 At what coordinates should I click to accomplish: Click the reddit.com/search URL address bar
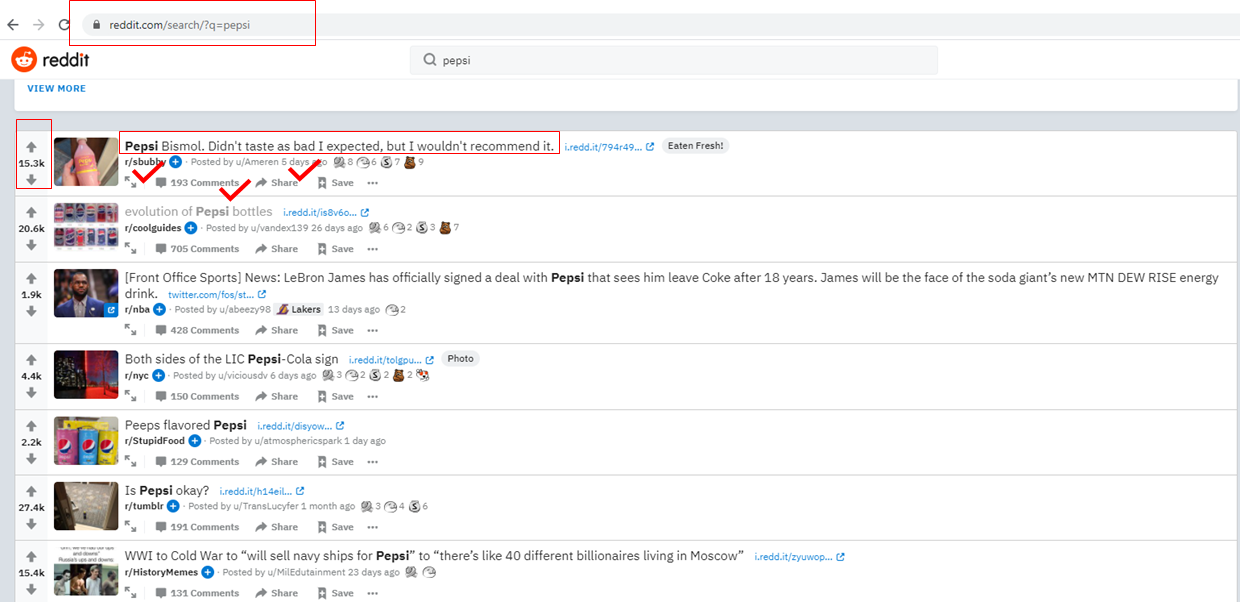[179, 25]
